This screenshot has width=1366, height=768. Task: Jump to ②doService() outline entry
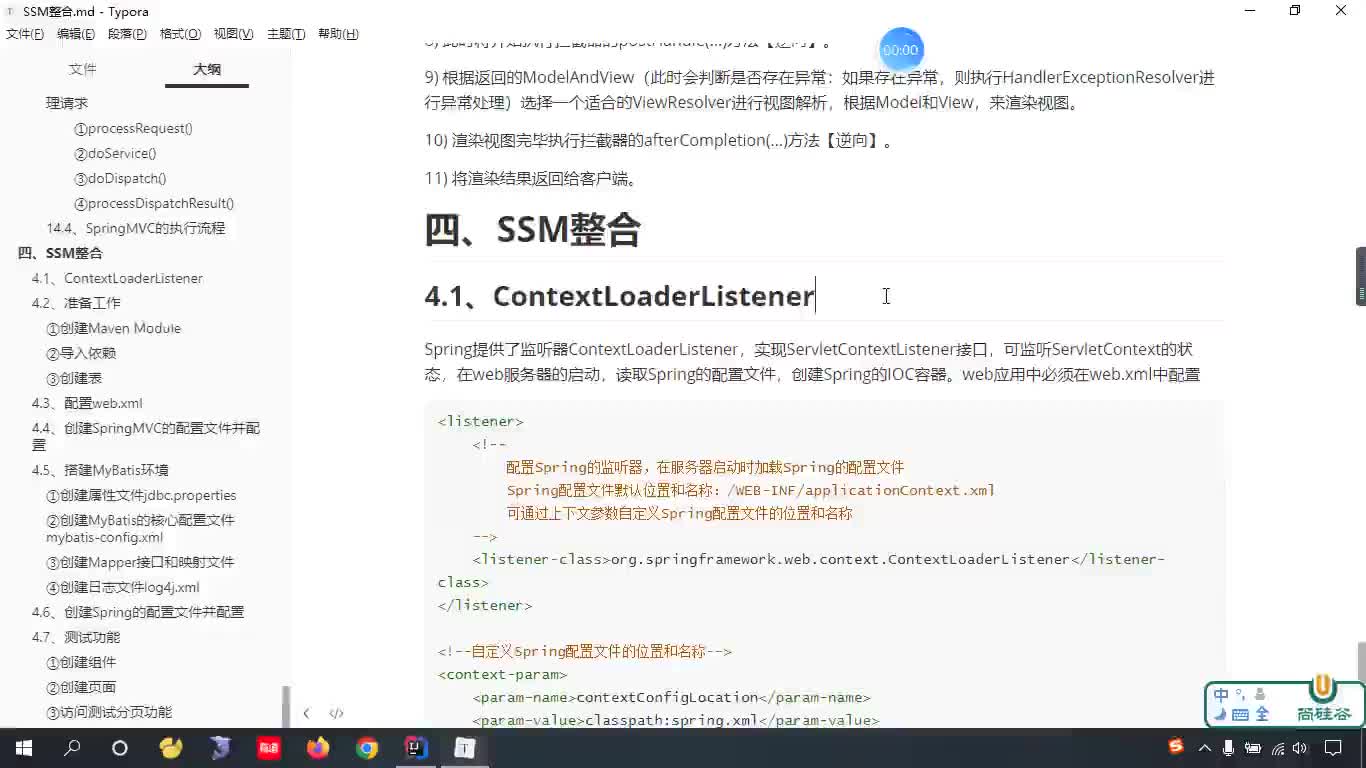[115, 153]
